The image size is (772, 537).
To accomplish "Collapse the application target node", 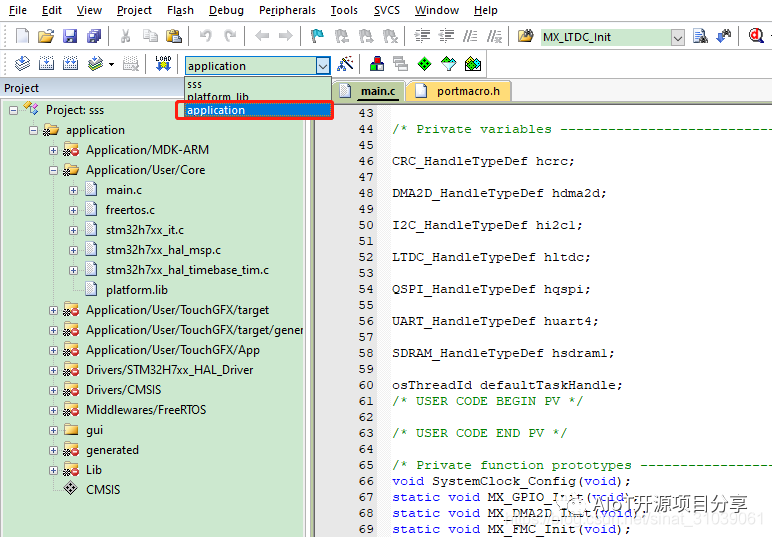I will tap(33, 130).
